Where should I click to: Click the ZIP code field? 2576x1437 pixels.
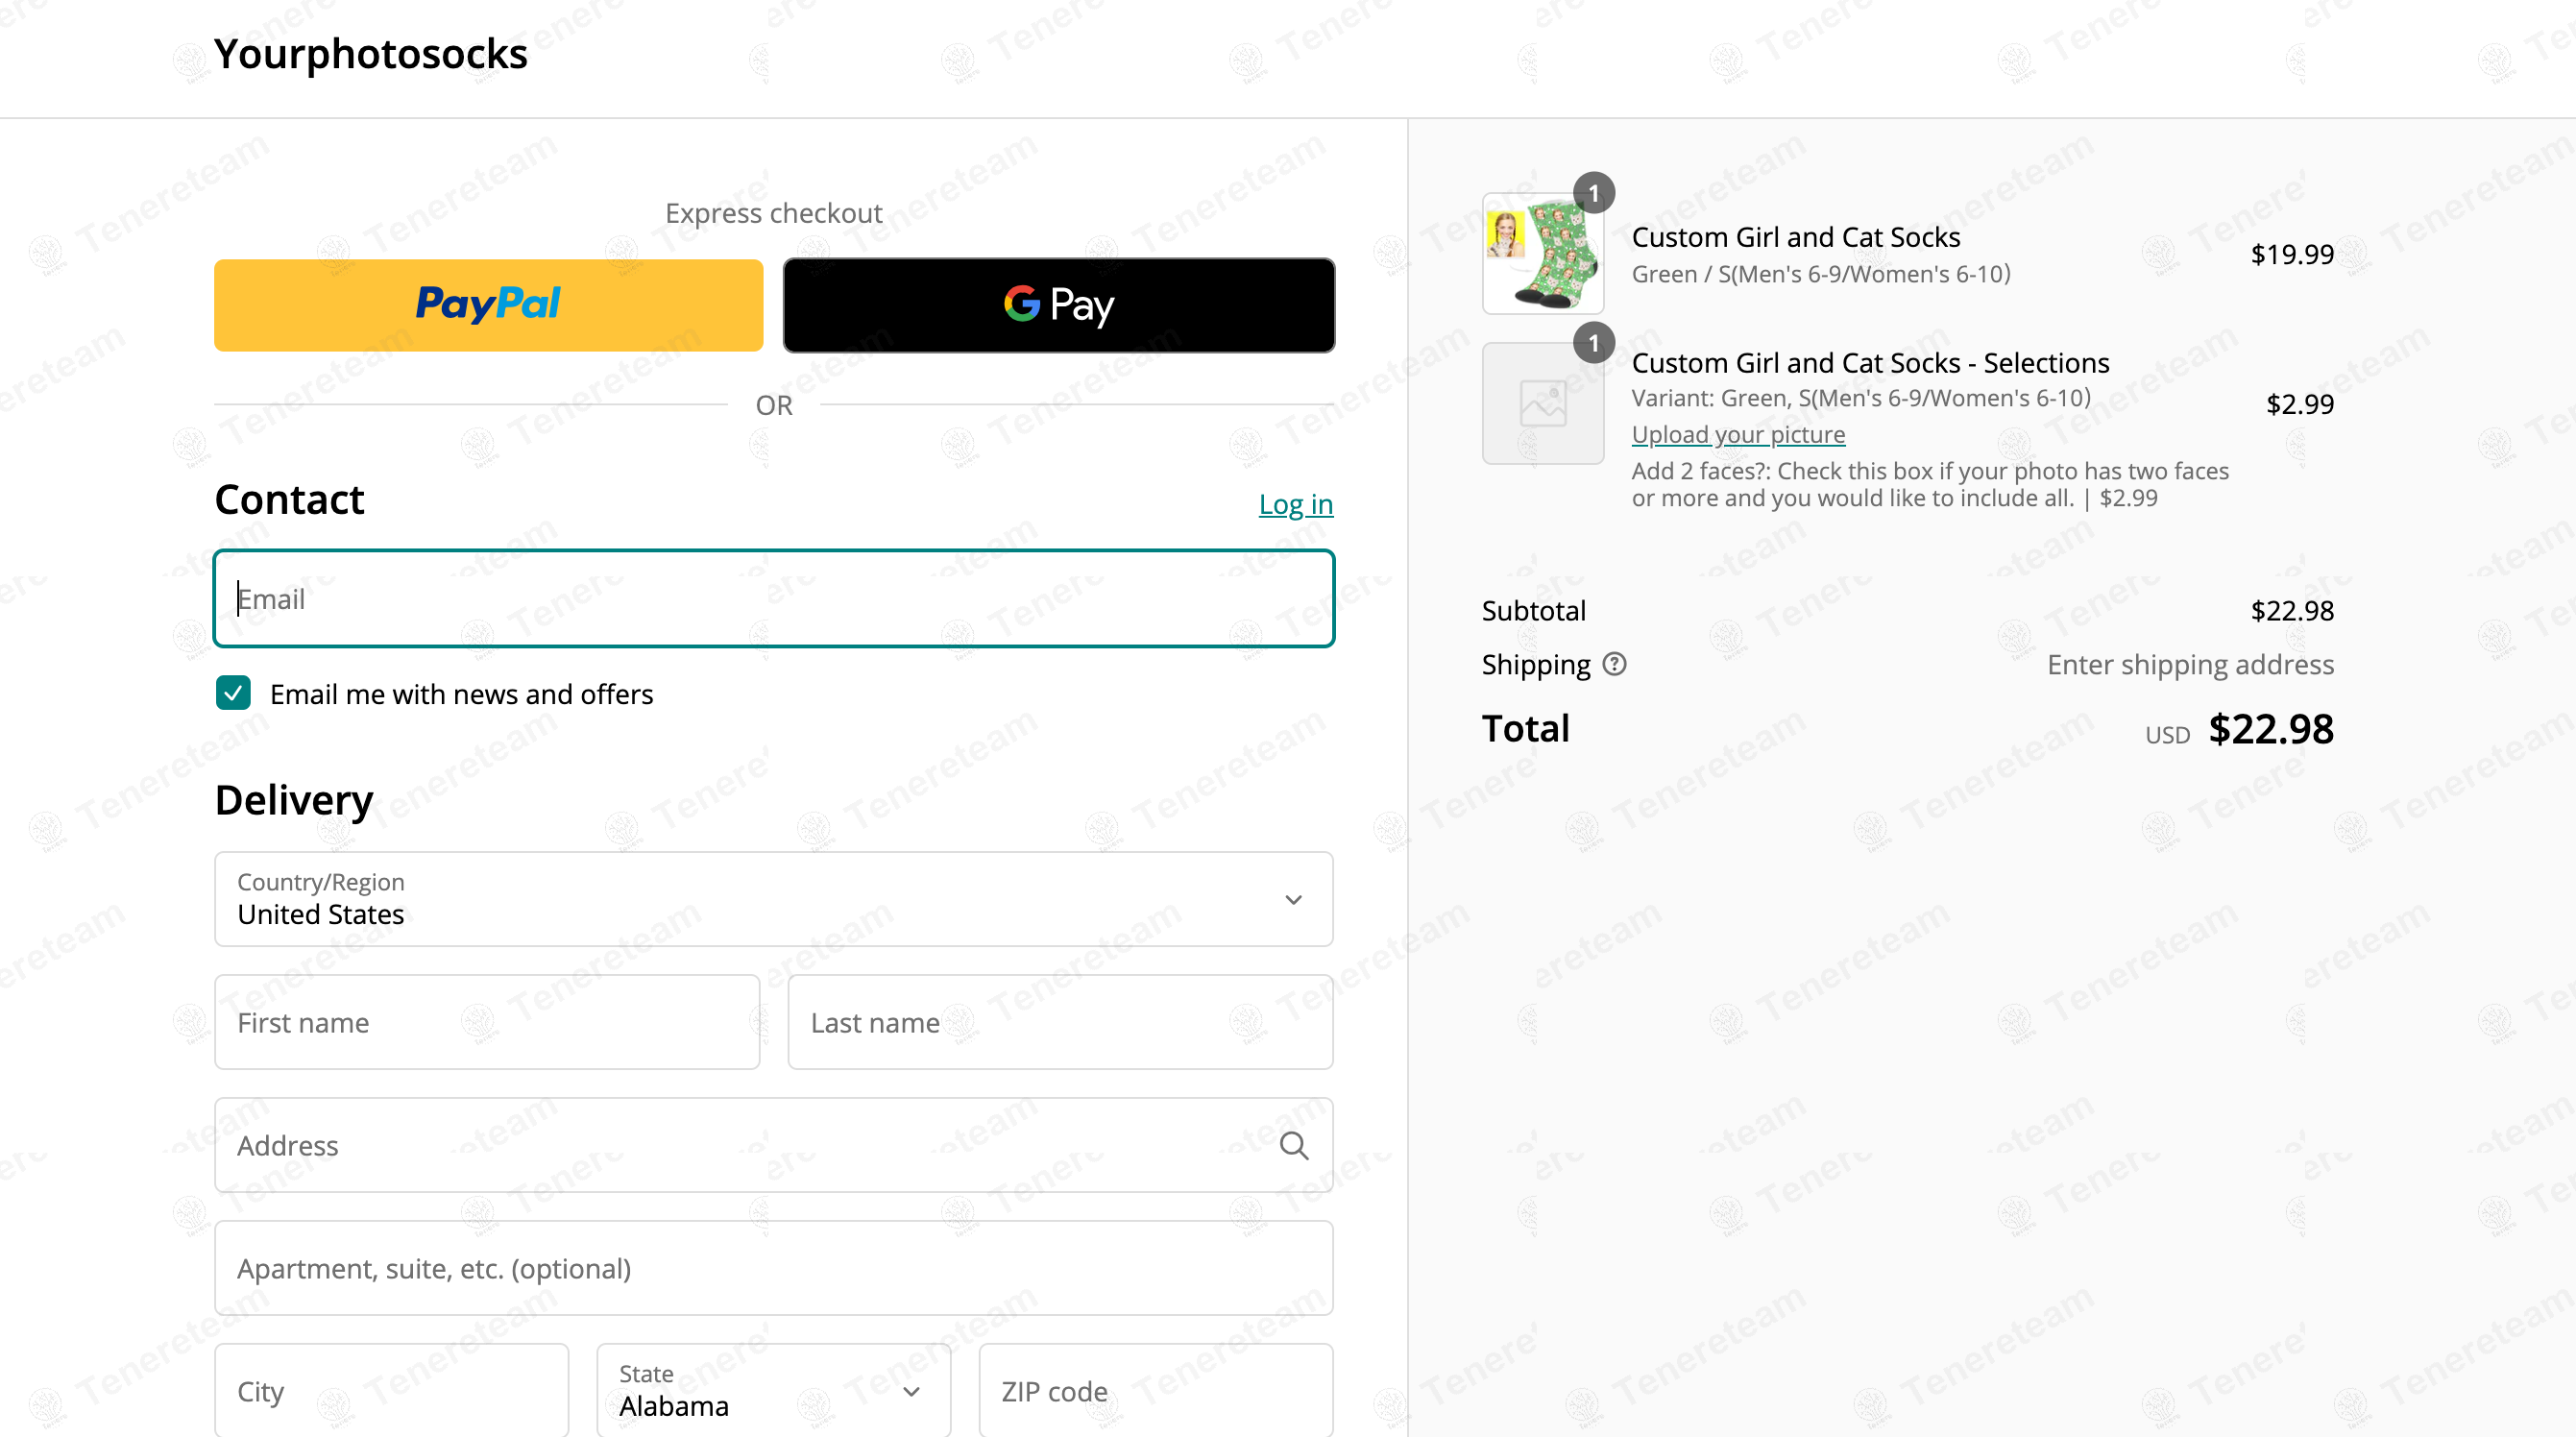pos(1155,1391)
